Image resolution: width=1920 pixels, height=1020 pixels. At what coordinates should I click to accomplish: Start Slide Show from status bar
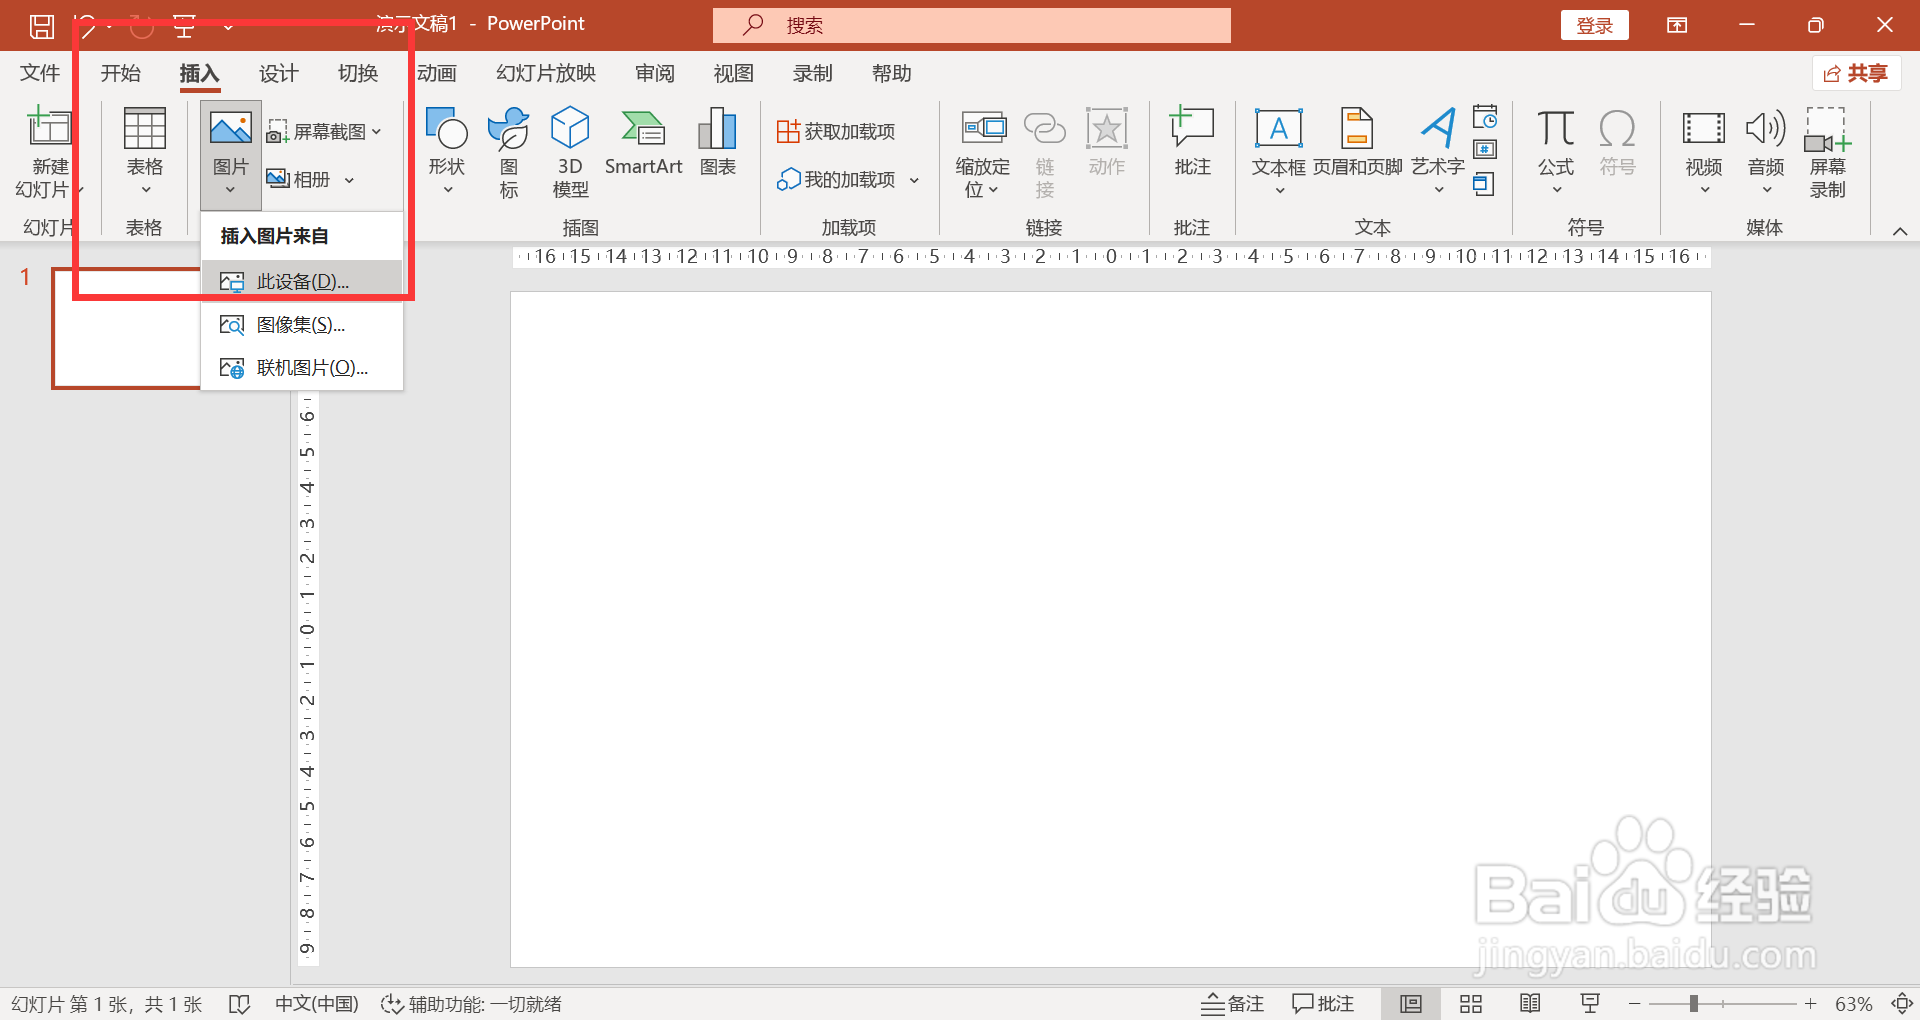1590,1004
